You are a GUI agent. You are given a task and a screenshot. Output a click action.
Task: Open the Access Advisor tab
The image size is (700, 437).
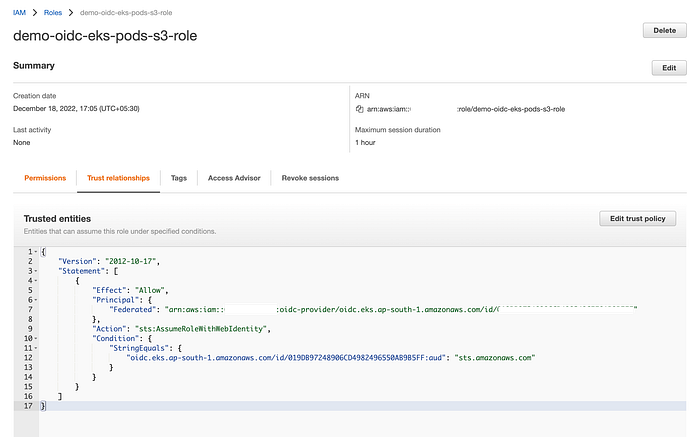click(234, 178)
